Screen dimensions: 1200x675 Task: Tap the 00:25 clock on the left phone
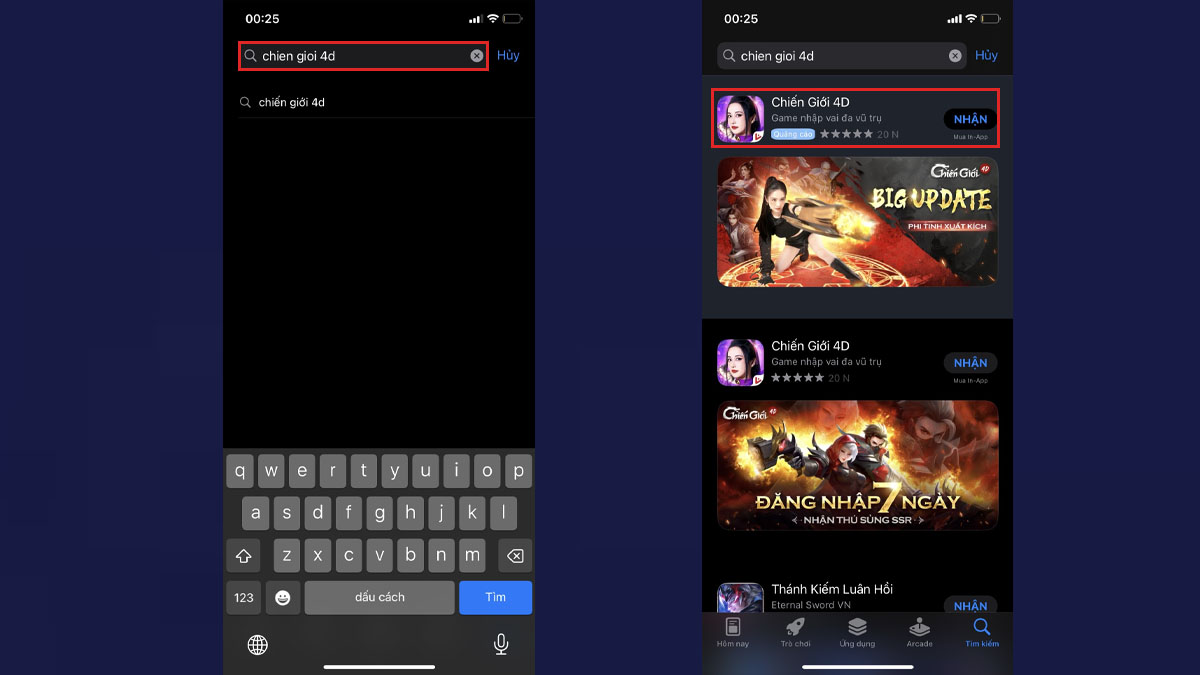click(x=262, y=19)
